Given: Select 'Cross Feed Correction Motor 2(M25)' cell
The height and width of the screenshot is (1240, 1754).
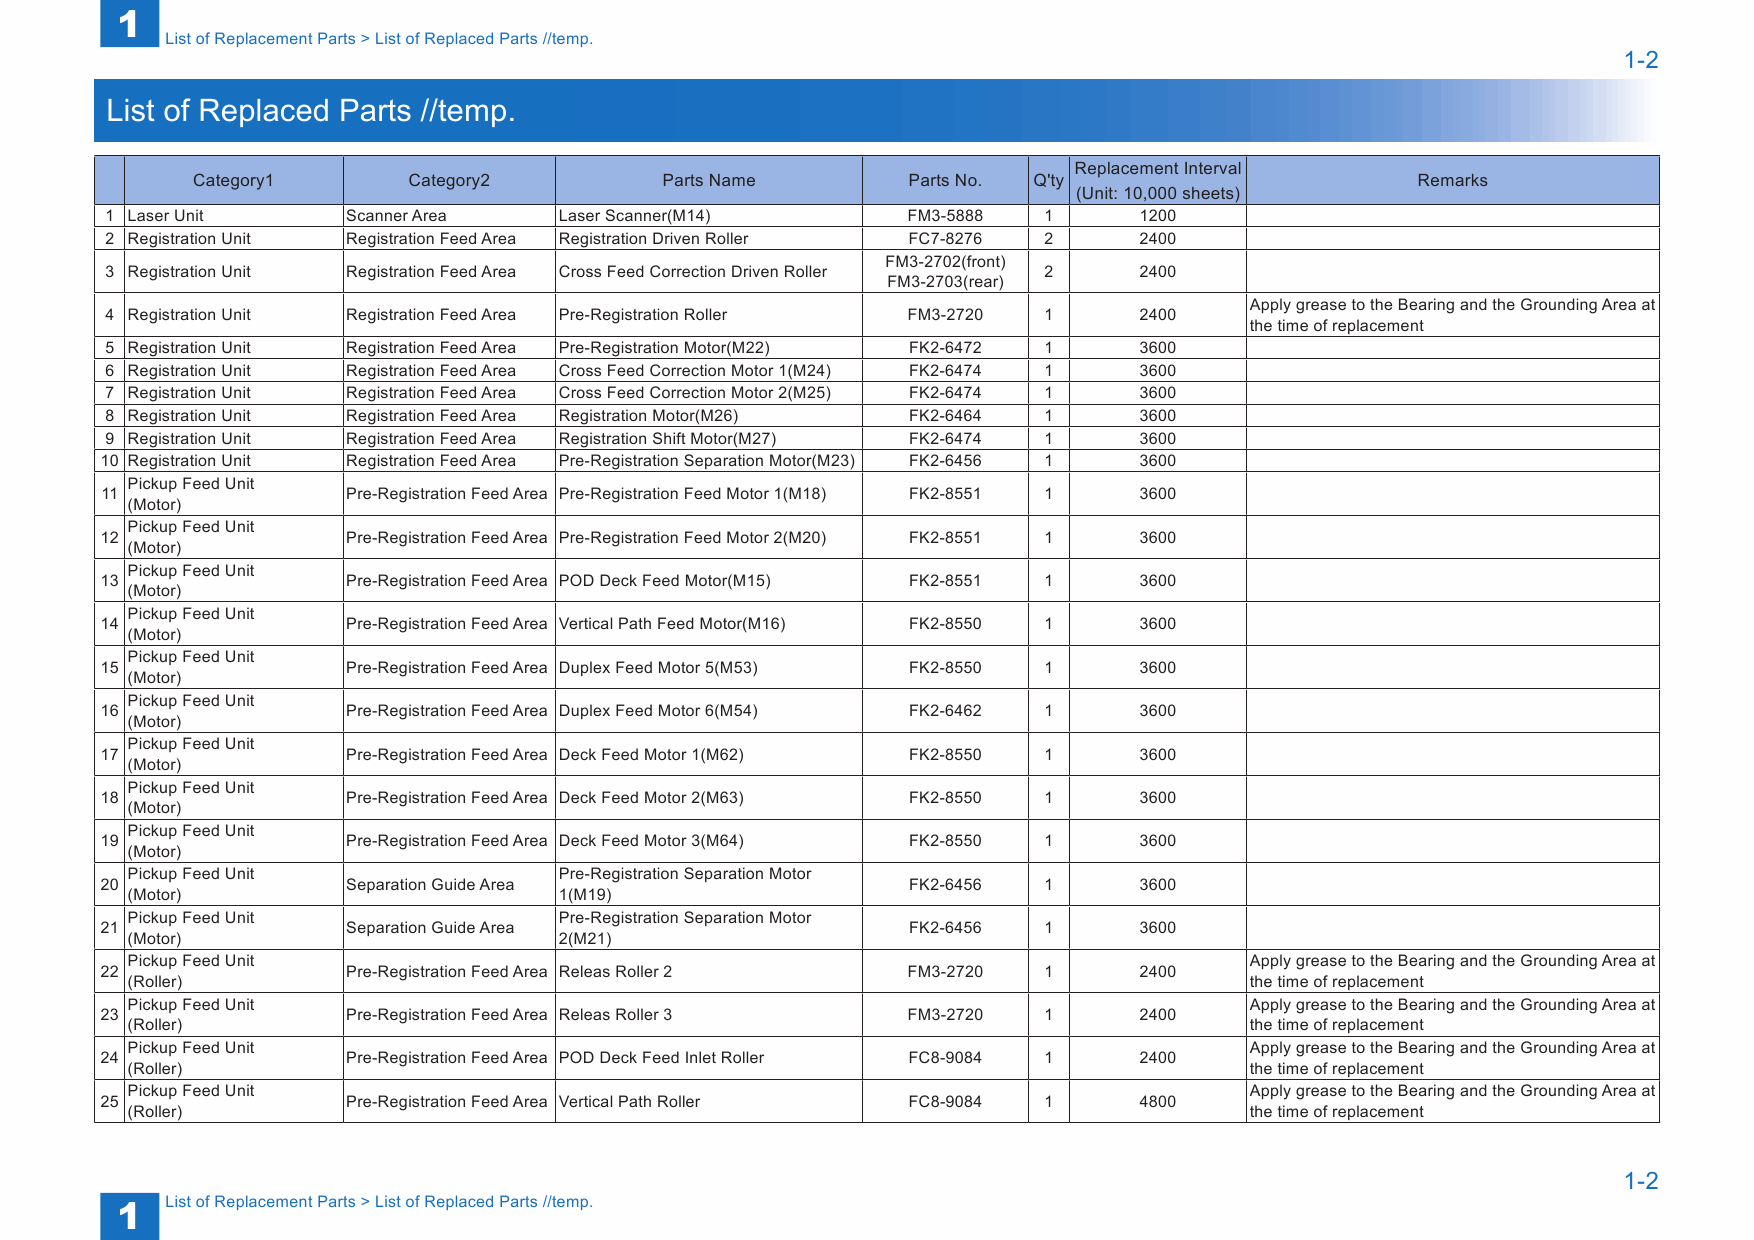Looking at the screenshot, I should tap(709, 393).
